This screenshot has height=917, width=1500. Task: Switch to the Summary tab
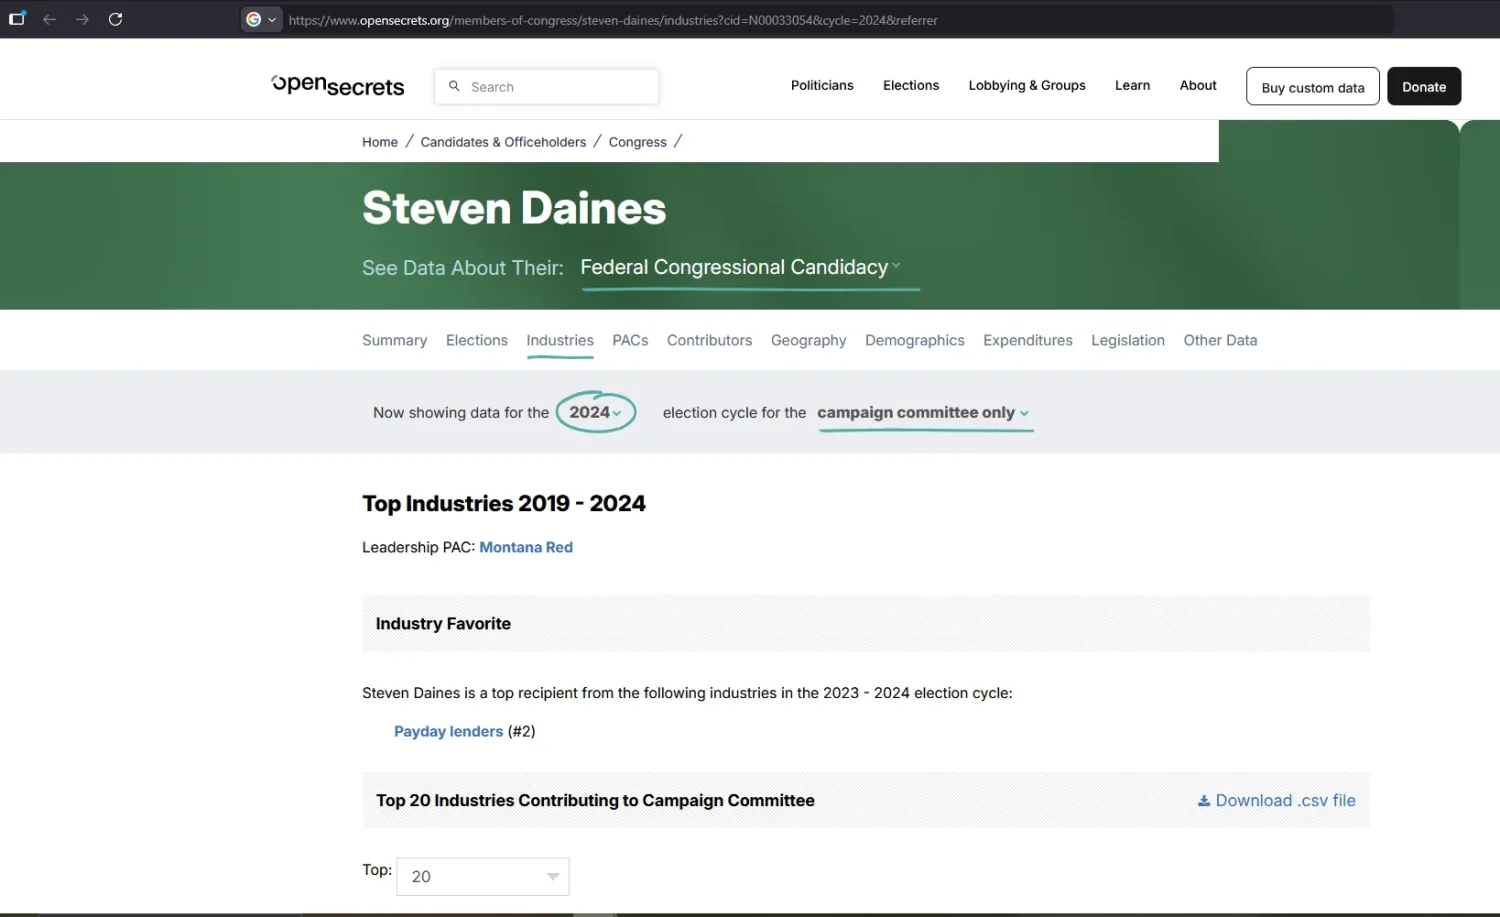(x=394, y=341)
